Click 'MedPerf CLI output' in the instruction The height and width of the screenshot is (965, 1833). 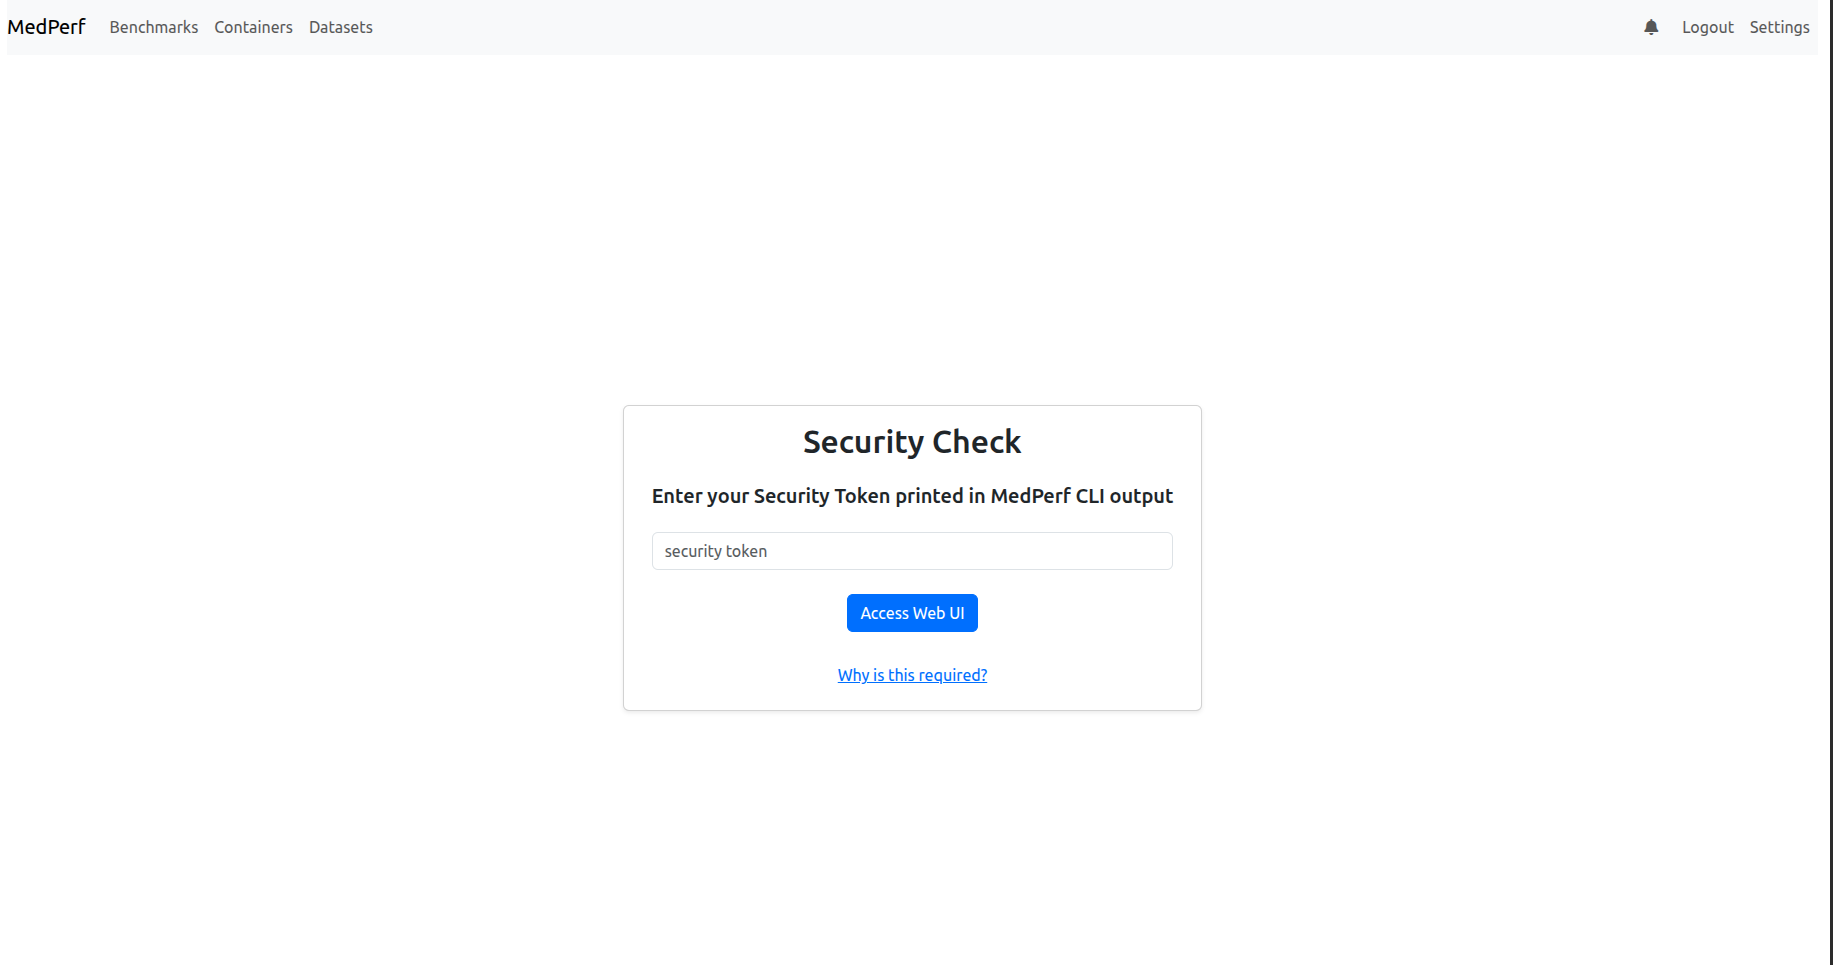pos(1082,496)
